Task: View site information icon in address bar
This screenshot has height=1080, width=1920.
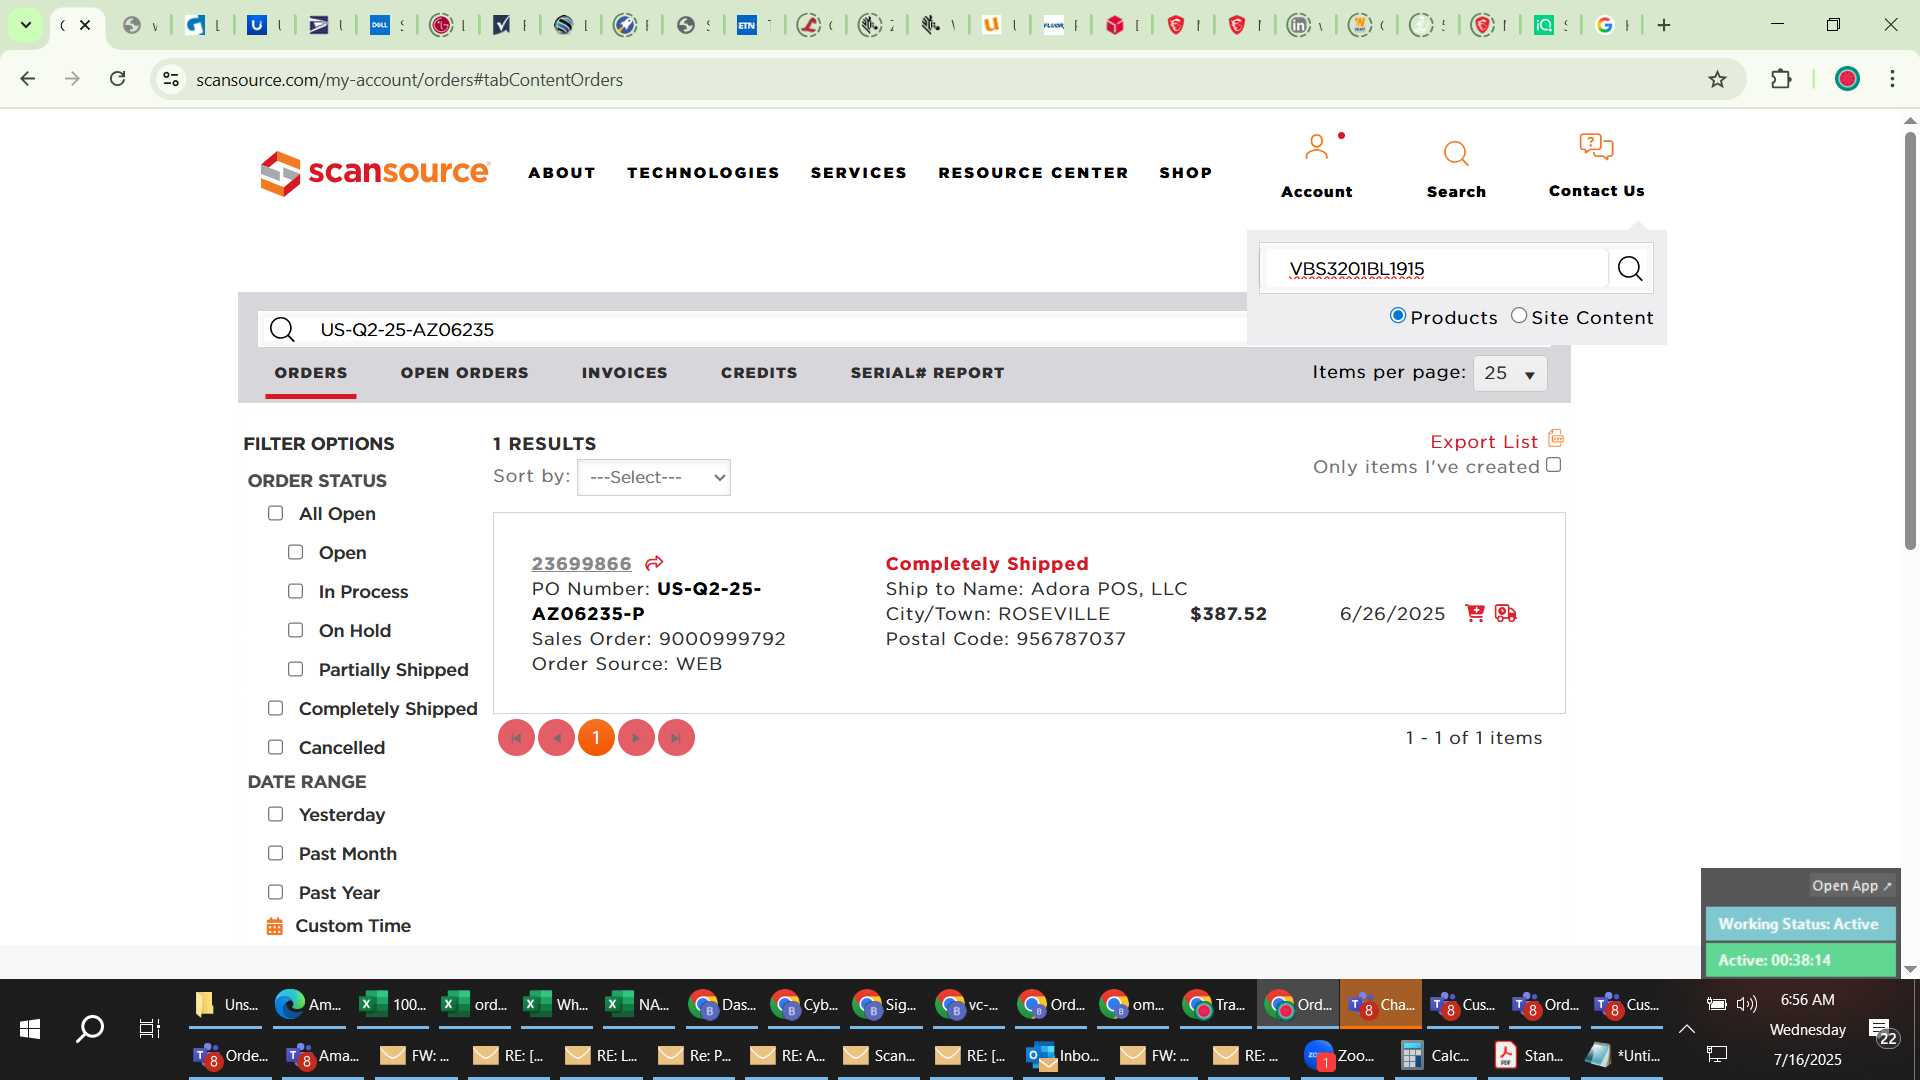Action: click(x=171, y=79)
